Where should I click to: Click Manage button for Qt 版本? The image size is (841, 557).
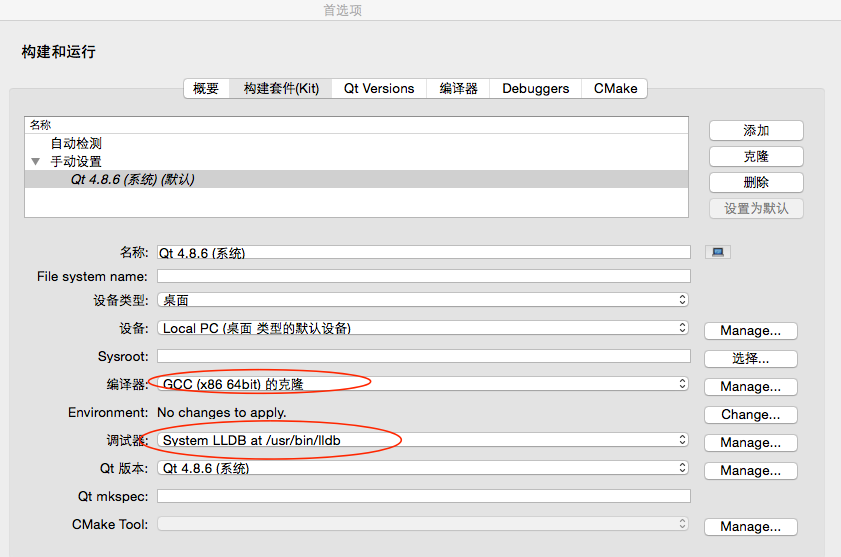pyautogui.click(x=750, y=471)
